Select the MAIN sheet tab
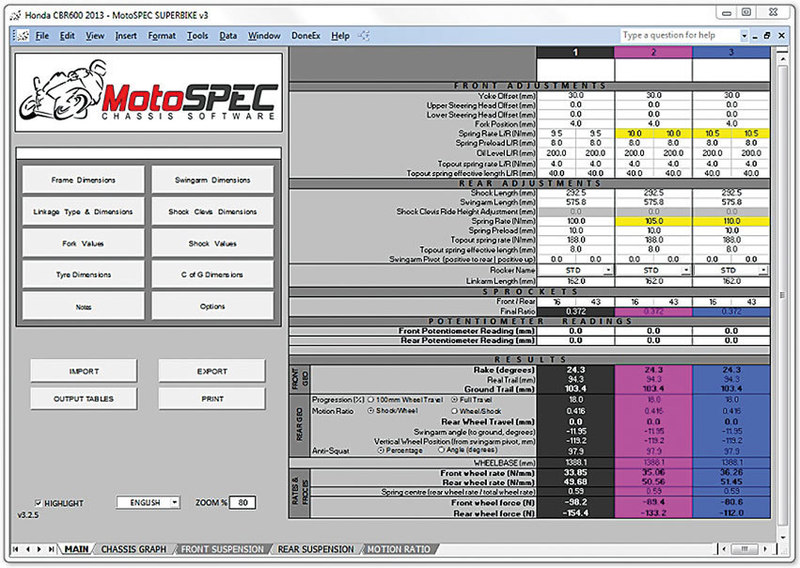 click(77, 549)
